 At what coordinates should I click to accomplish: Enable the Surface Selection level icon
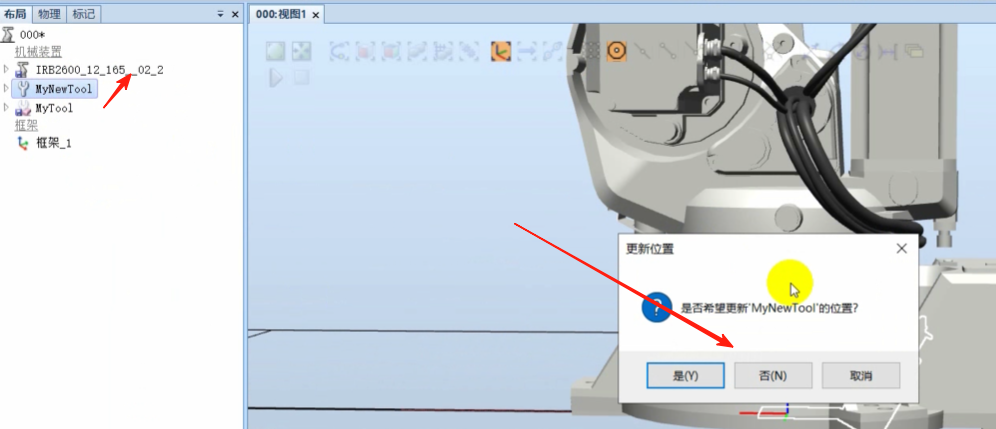tap(365, 51)
